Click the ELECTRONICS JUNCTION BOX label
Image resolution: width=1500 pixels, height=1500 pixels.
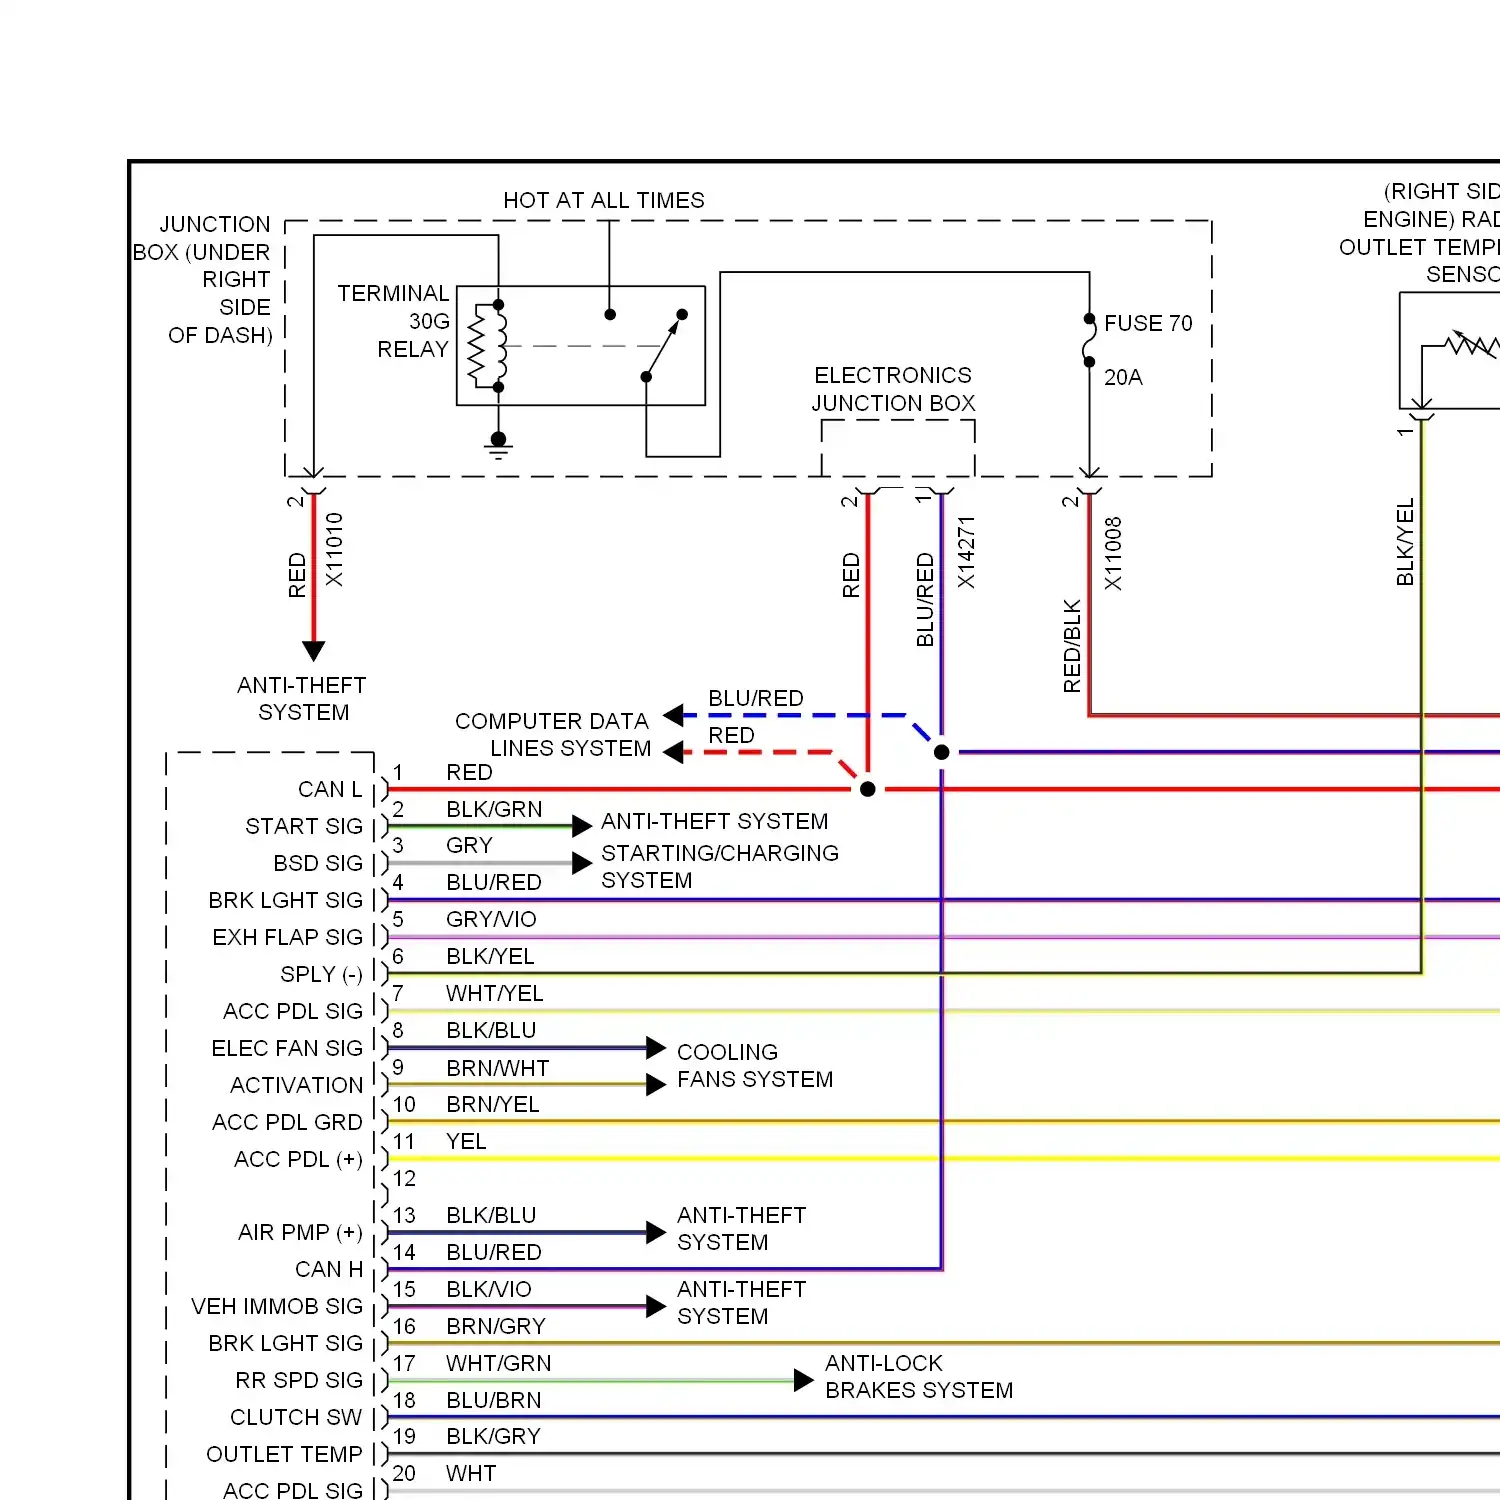pyautogui.click(x=893, y=389)
